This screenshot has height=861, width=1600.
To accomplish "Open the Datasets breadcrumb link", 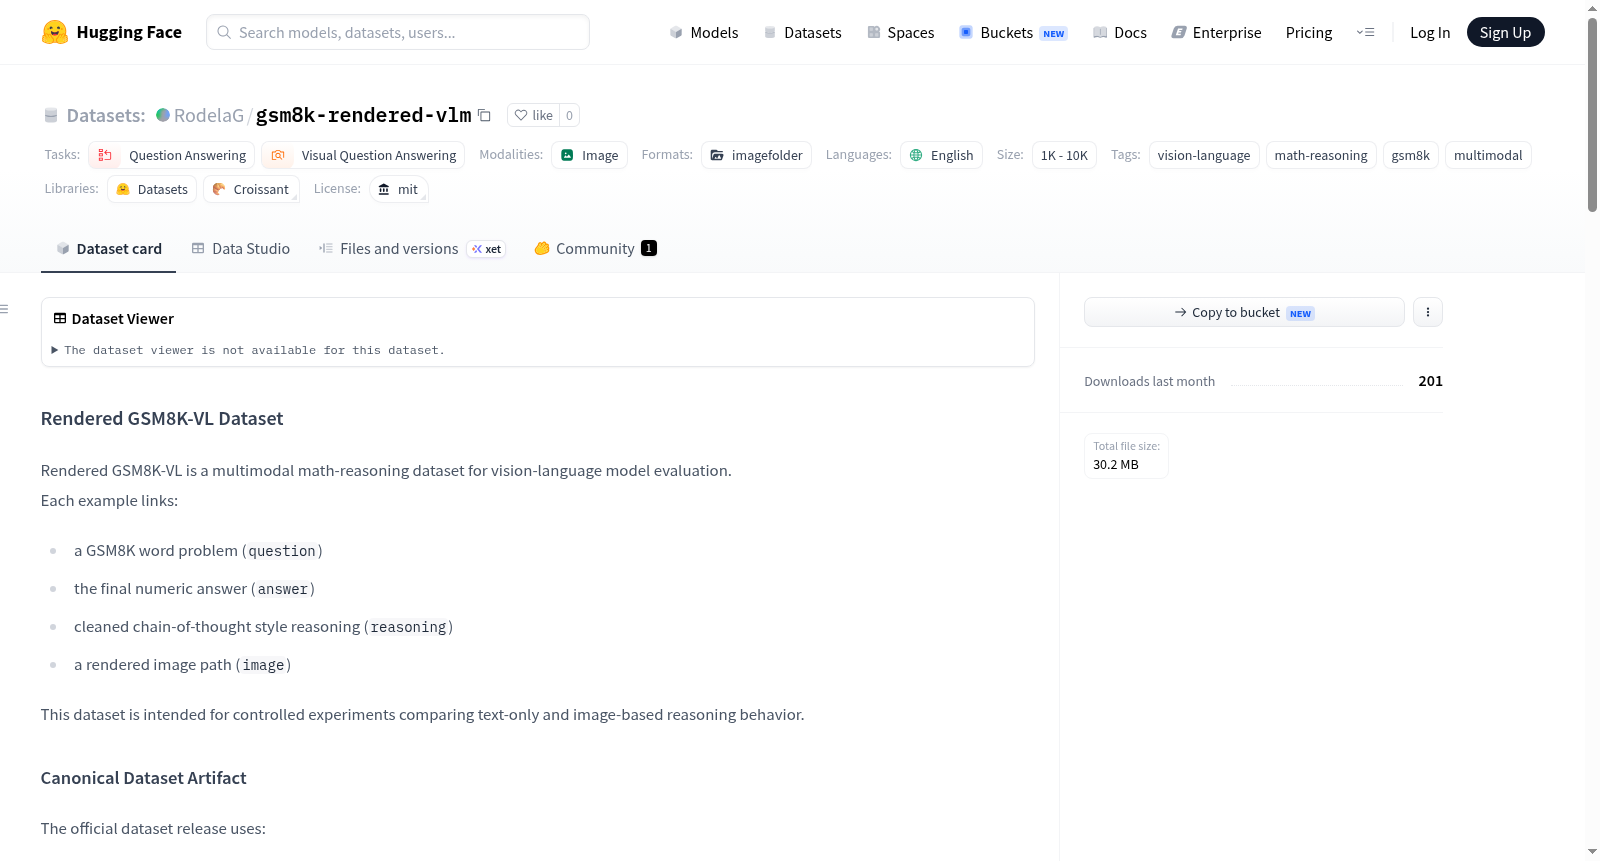I will tap(106, 115).
